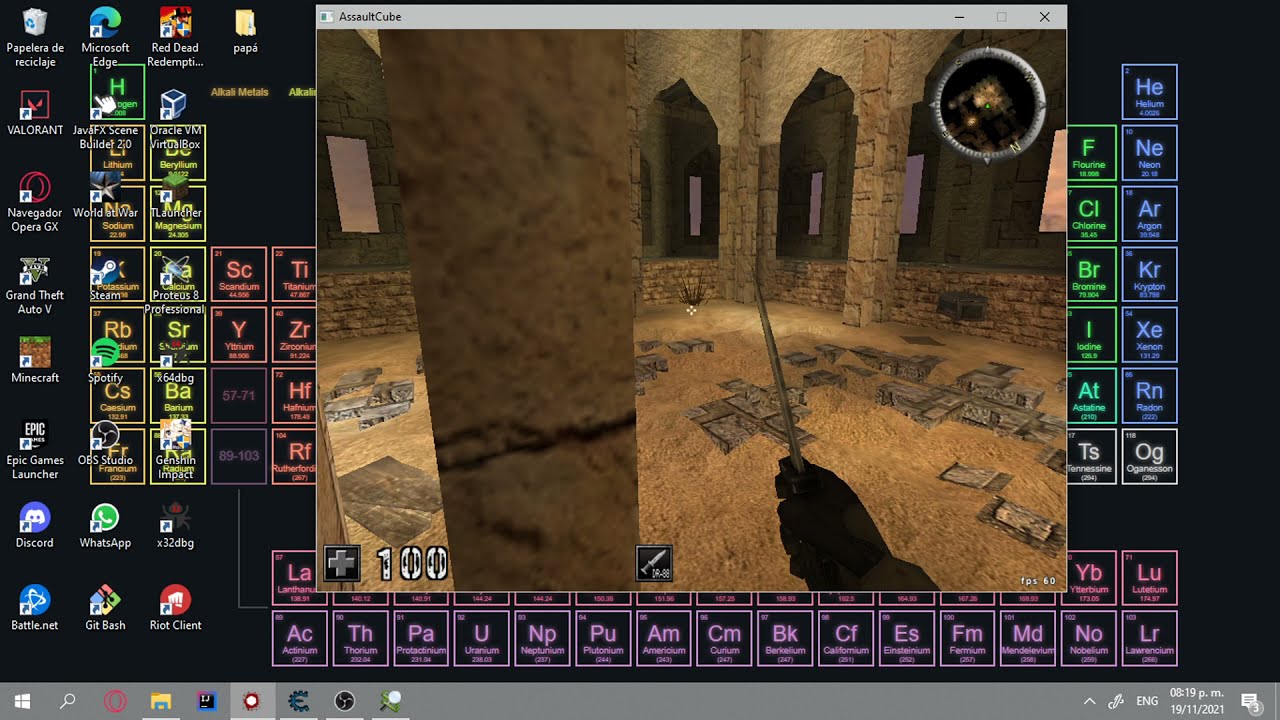Open the Papelera de reciclaje desktop icon
1280x720 pixels.
click(x=35, y=38)
